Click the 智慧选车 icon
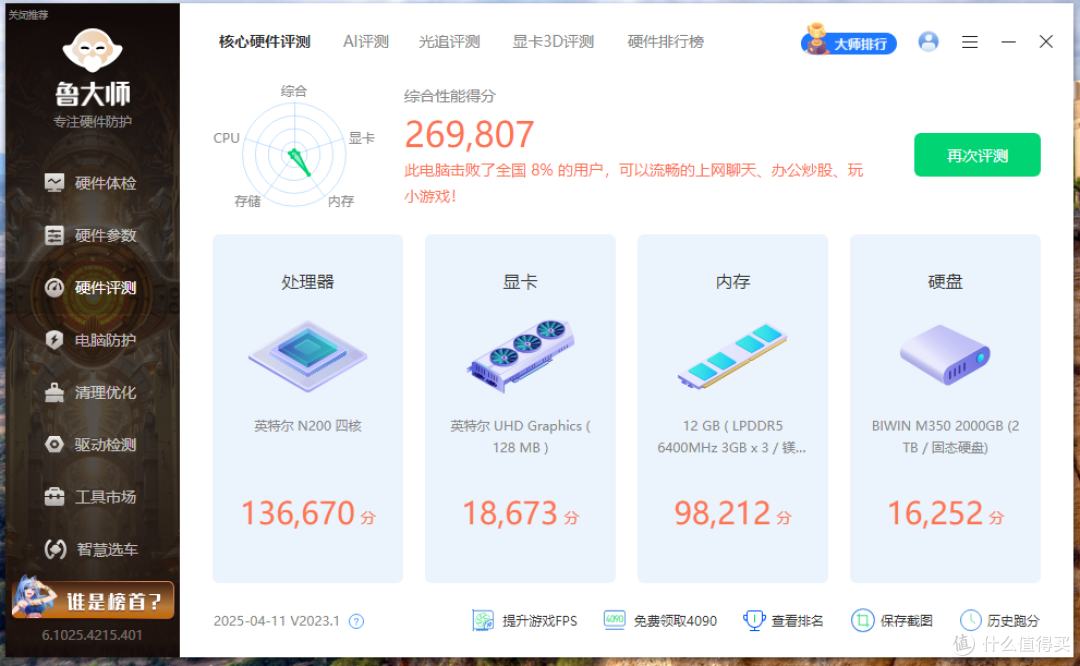The width and height of the screenshot is (1080, 666). (x=55, y=549)
